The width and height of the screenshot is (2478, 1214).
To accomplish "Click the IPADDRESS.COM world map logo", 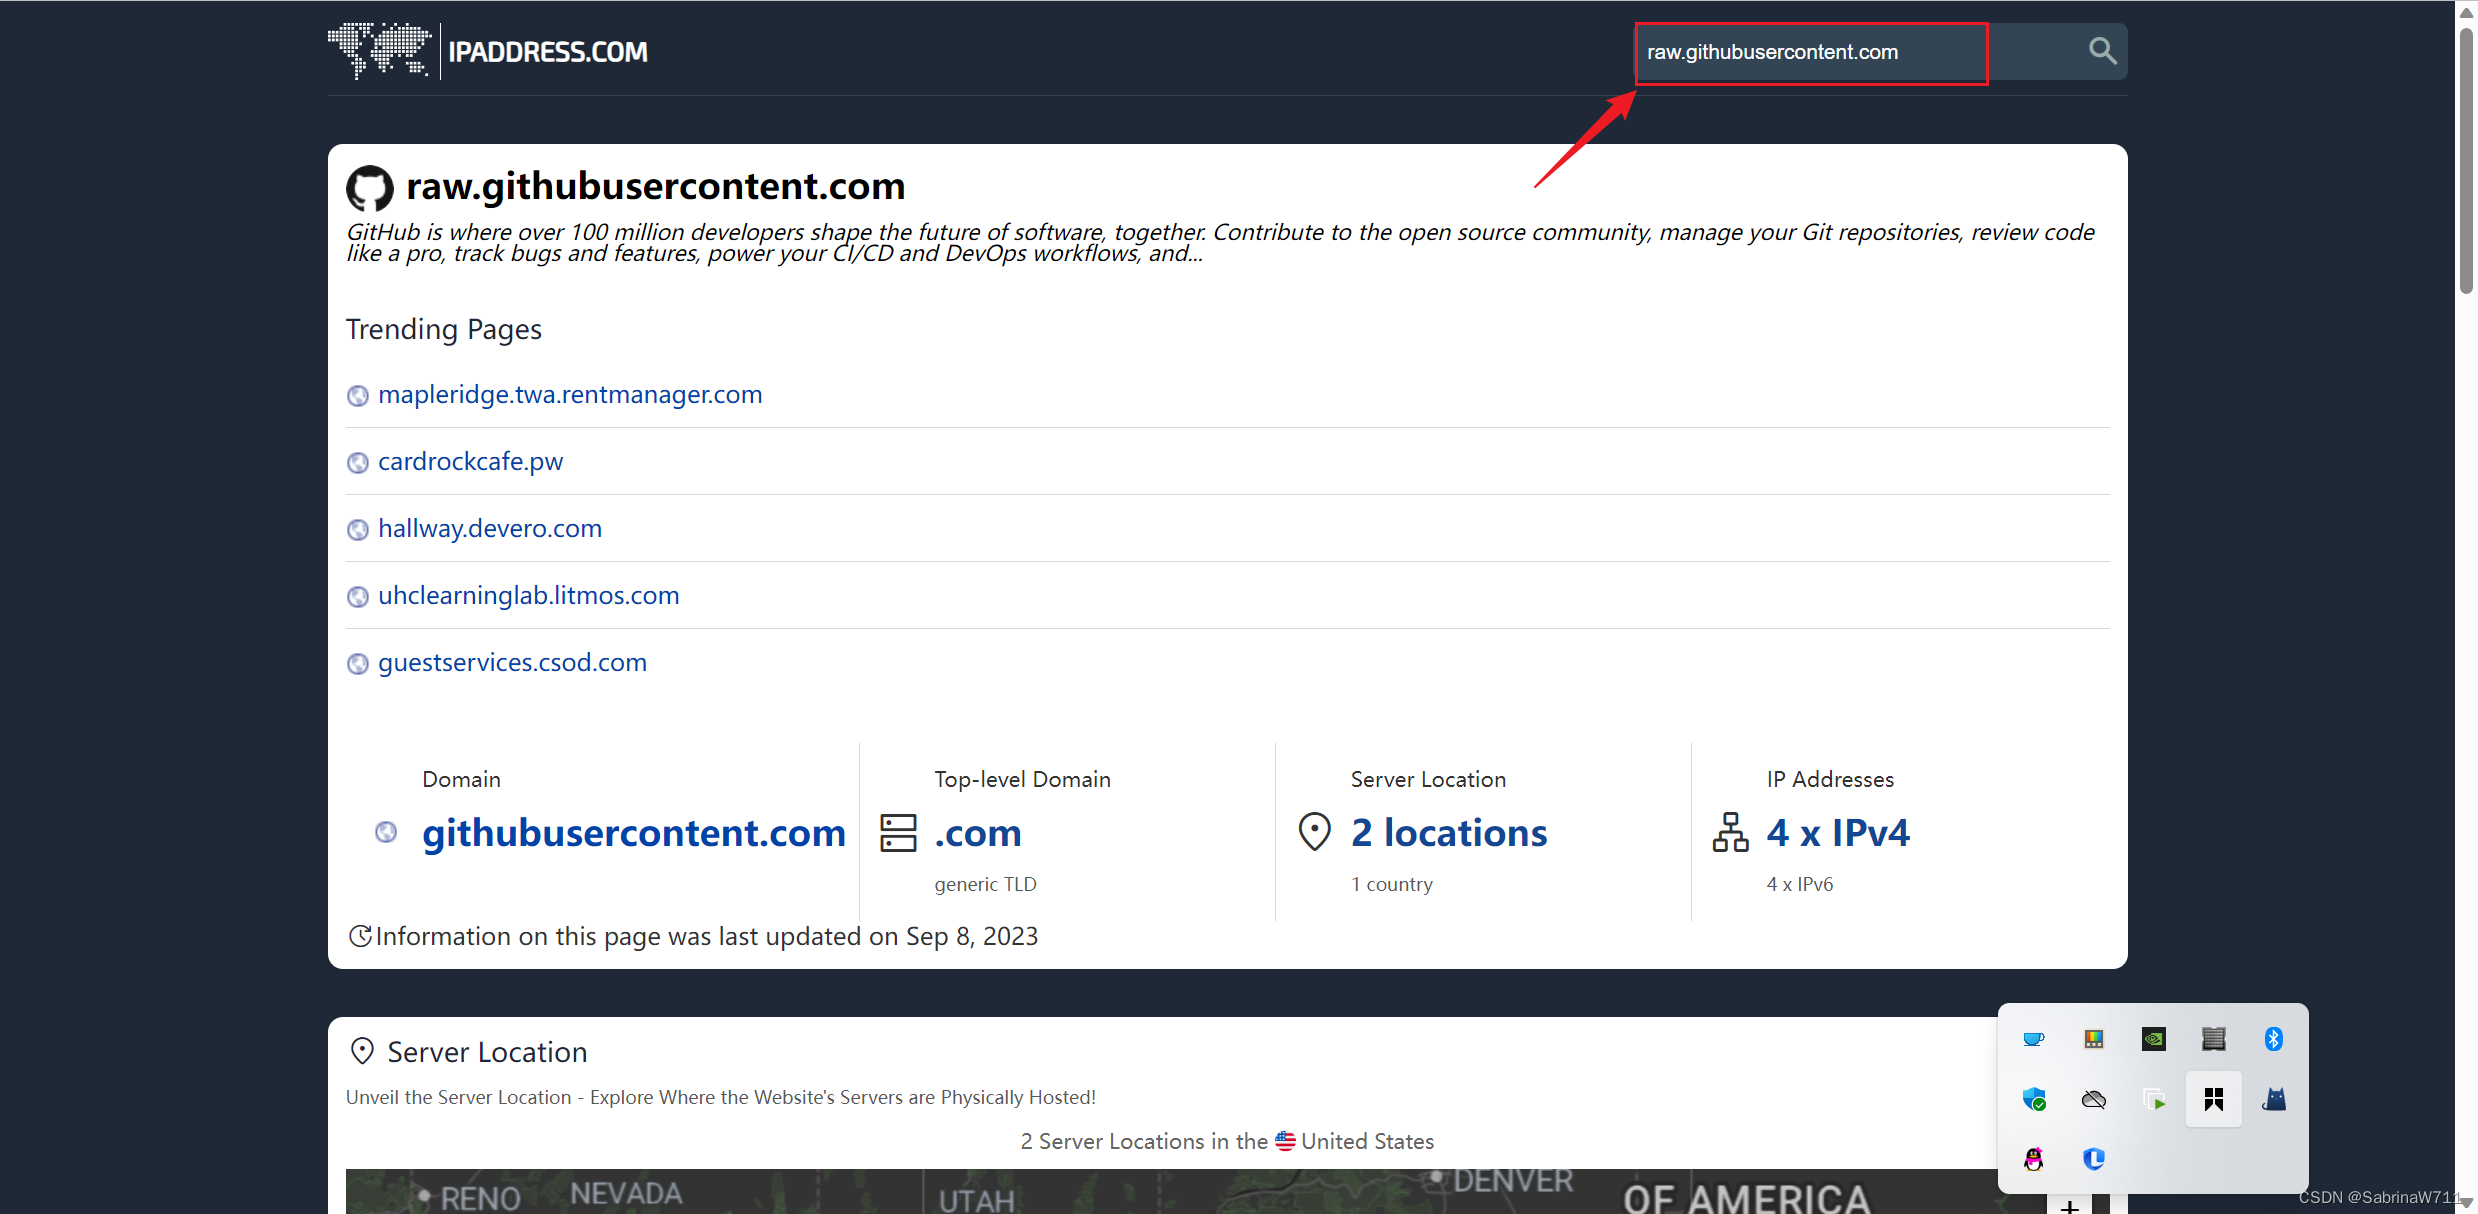I will (x=379, y=50).
